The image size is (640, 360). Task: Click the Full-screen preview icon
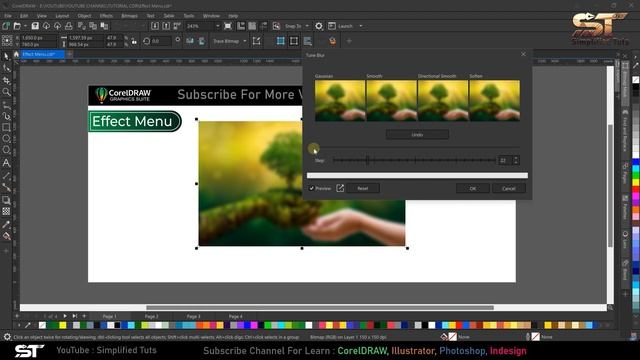pos(228,26)
